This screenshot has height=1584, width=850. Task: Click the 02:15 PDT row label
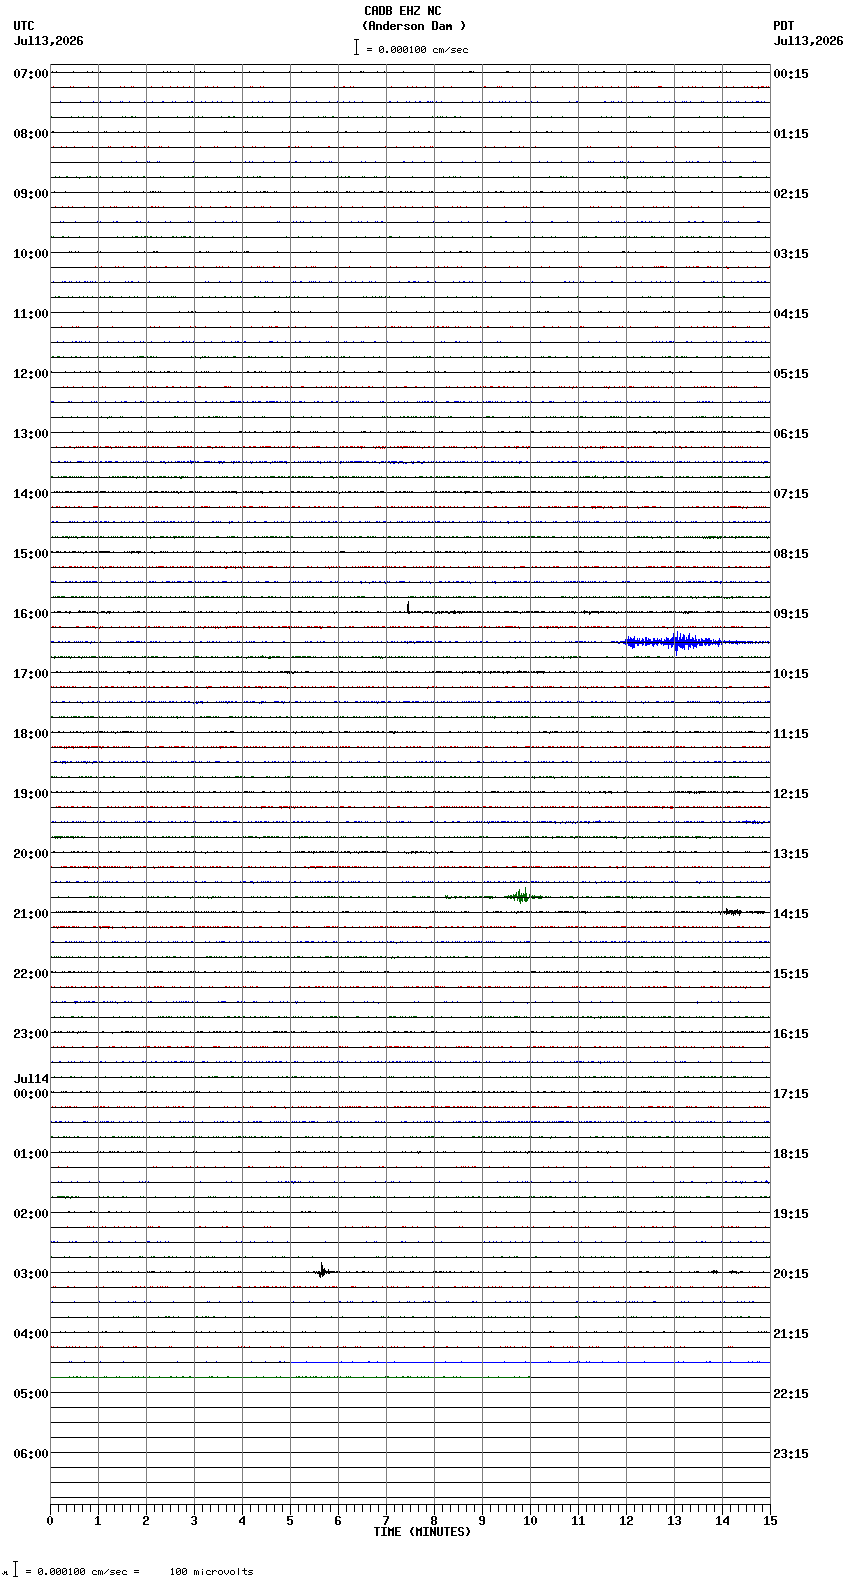pyautogui.click(x=791, y=194)
